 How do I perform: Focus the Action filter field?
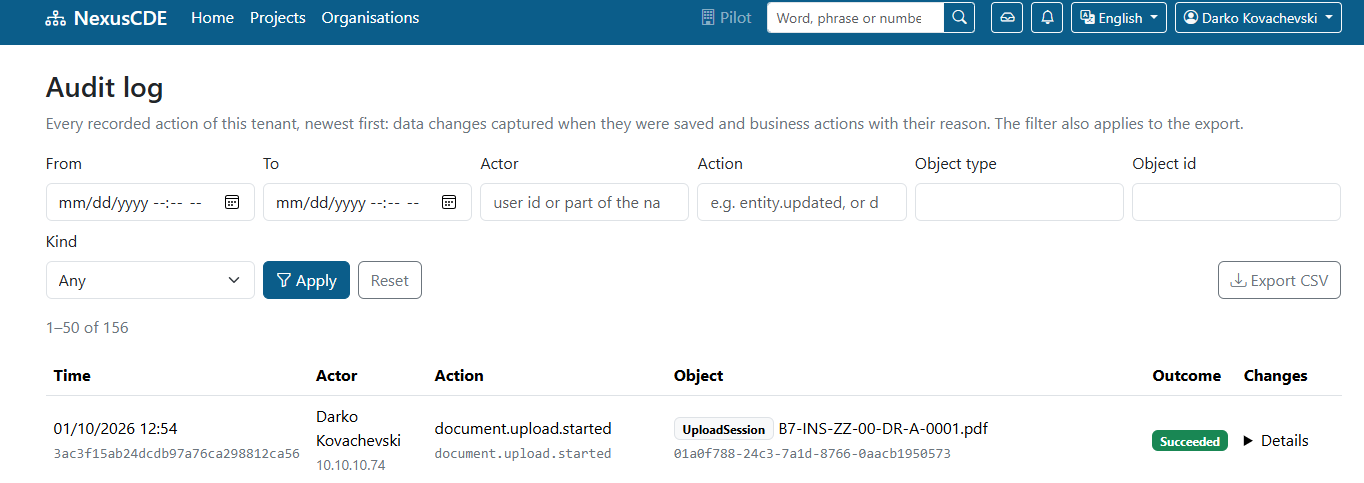[x=802, y=202]
